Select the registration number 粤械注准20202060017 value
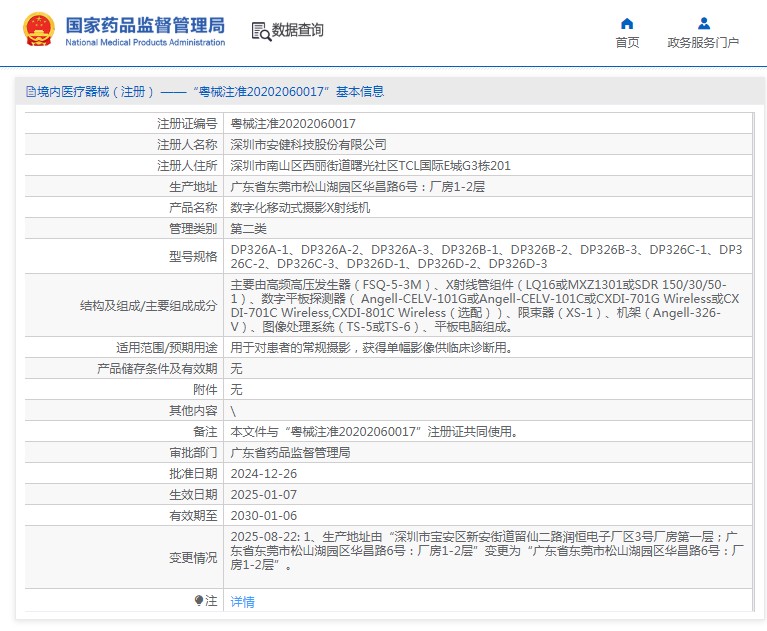Viewport: 767px width, 631px height. click(293, 124)
